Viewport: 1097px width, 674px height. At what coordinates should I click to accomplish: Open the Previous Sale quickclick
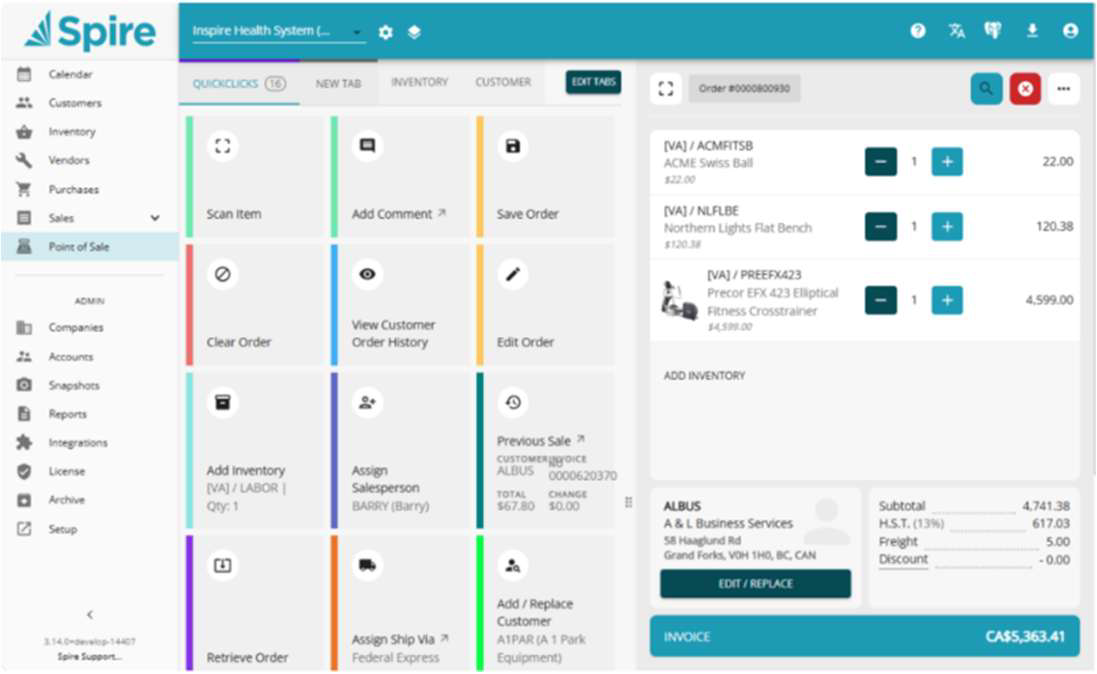[x=546, y=450]
